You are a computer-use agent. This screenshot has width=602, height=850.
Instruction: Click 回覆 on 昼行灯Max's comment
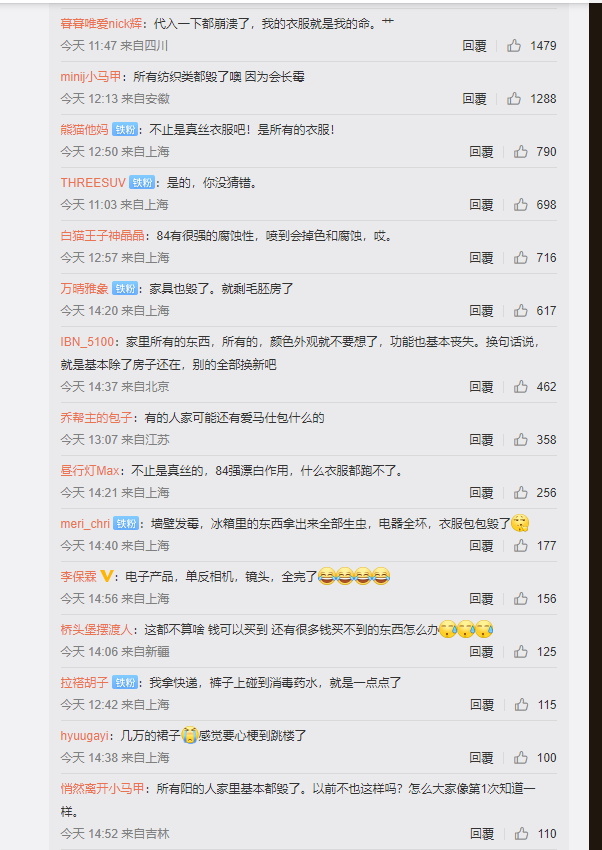click(481, 493)
